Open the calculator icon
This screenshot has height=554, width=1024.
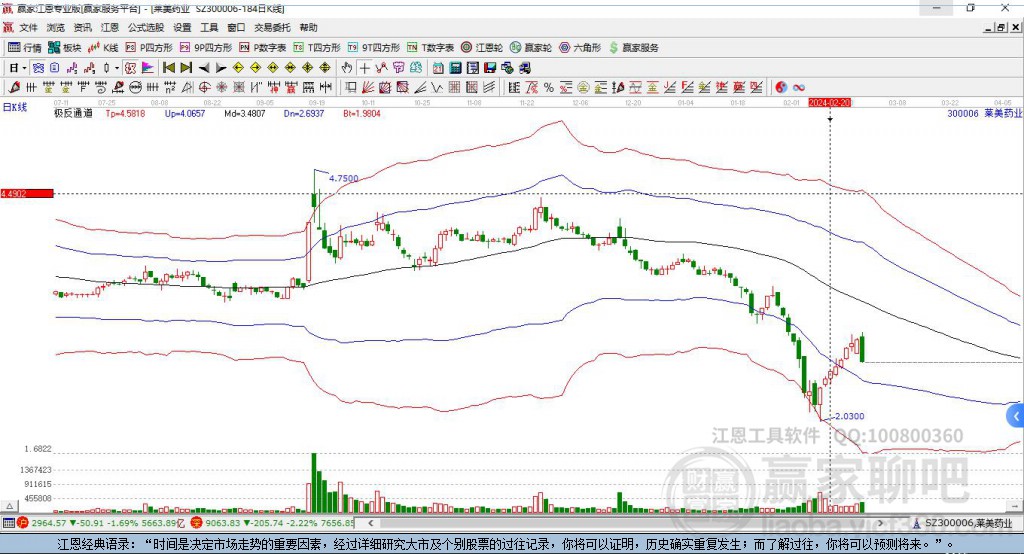click(x=455, y=68)
